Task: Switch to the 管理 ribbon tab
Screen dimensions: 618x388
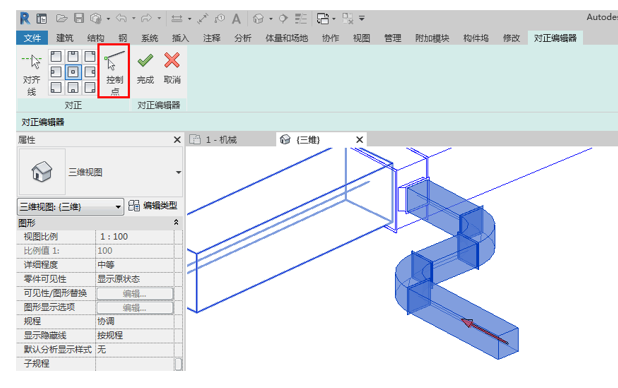Action: pyautogui.click(x=393, y=38)
